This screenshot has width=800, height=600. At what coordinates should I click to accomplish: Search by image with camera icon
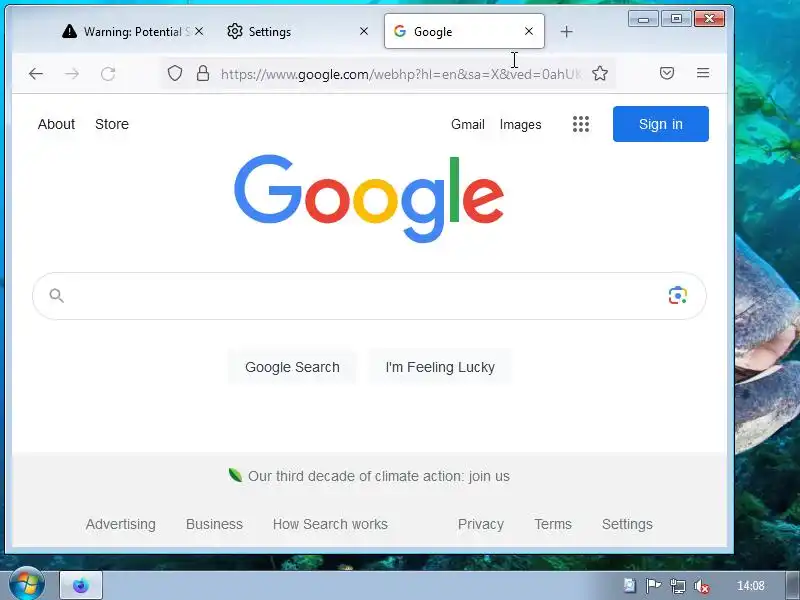pos(678,295)
